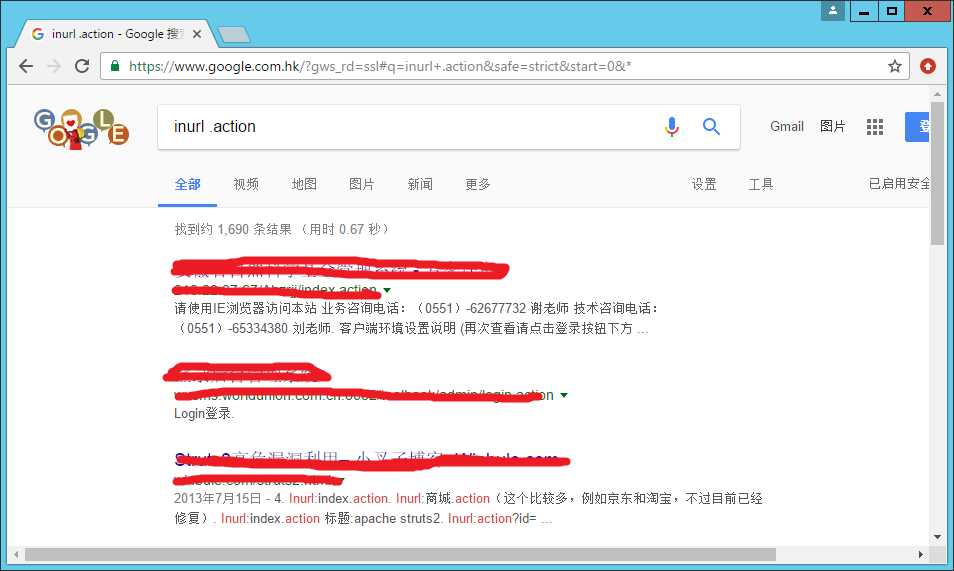Expand dropdown arrow beside login.action URL
The width and height of the screenshot is (954, 571).
pos(564,396)
